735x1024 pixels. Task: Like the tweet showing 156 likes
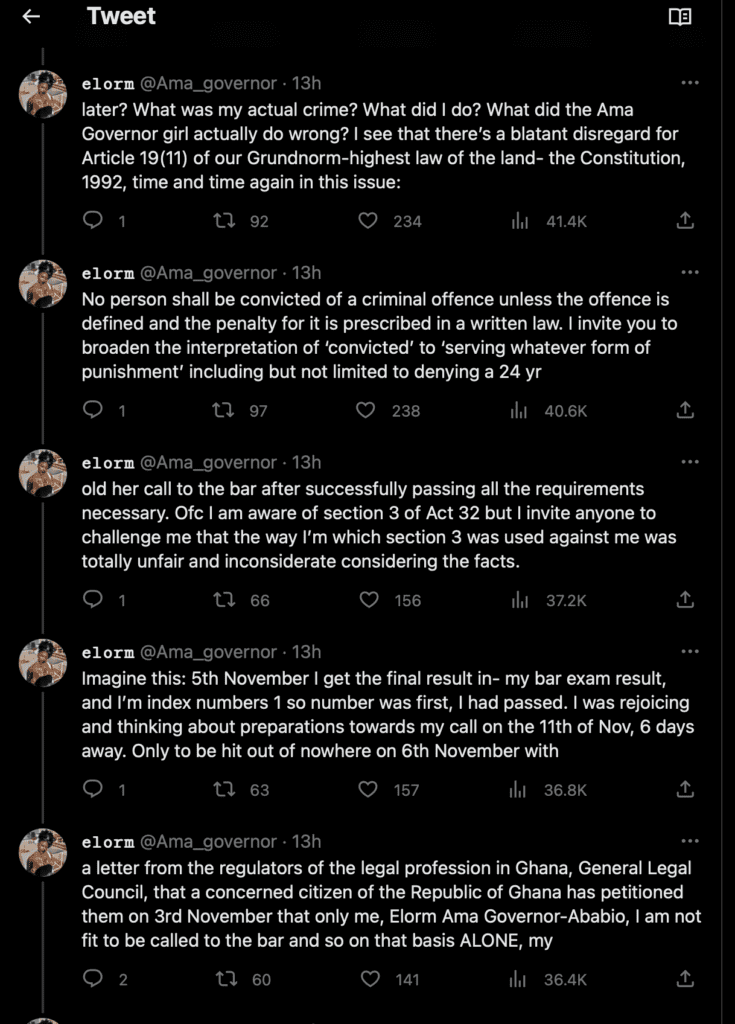369,600
